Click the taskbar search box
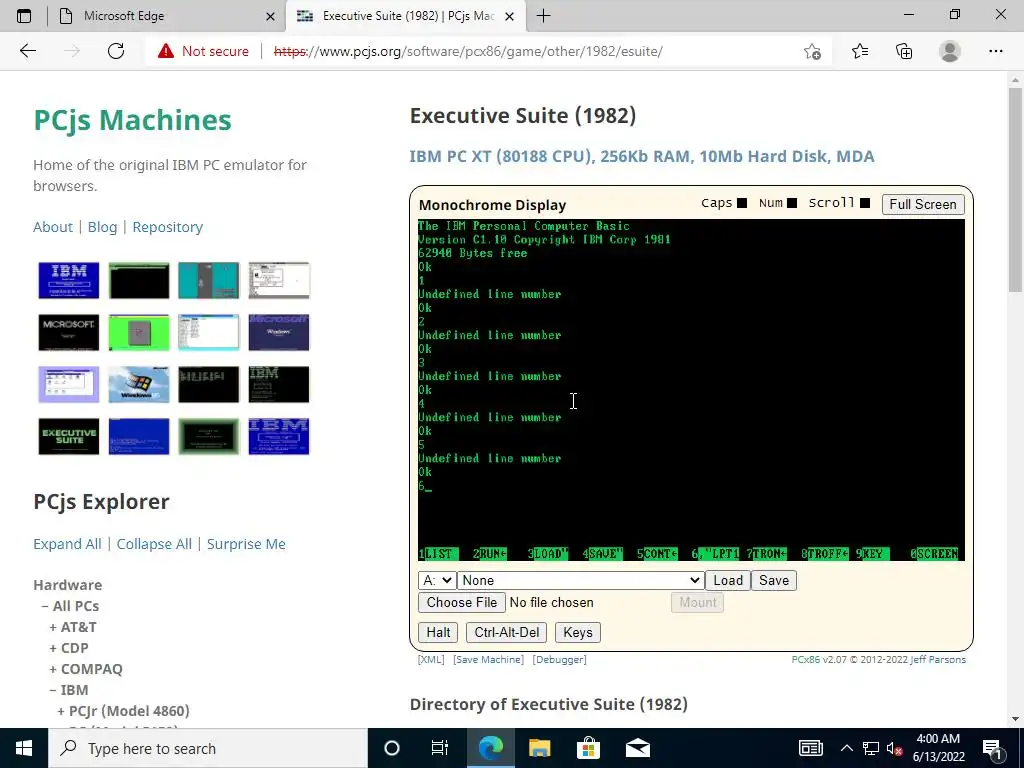Viewport: 1024px width, 768px height. (208, 748)
